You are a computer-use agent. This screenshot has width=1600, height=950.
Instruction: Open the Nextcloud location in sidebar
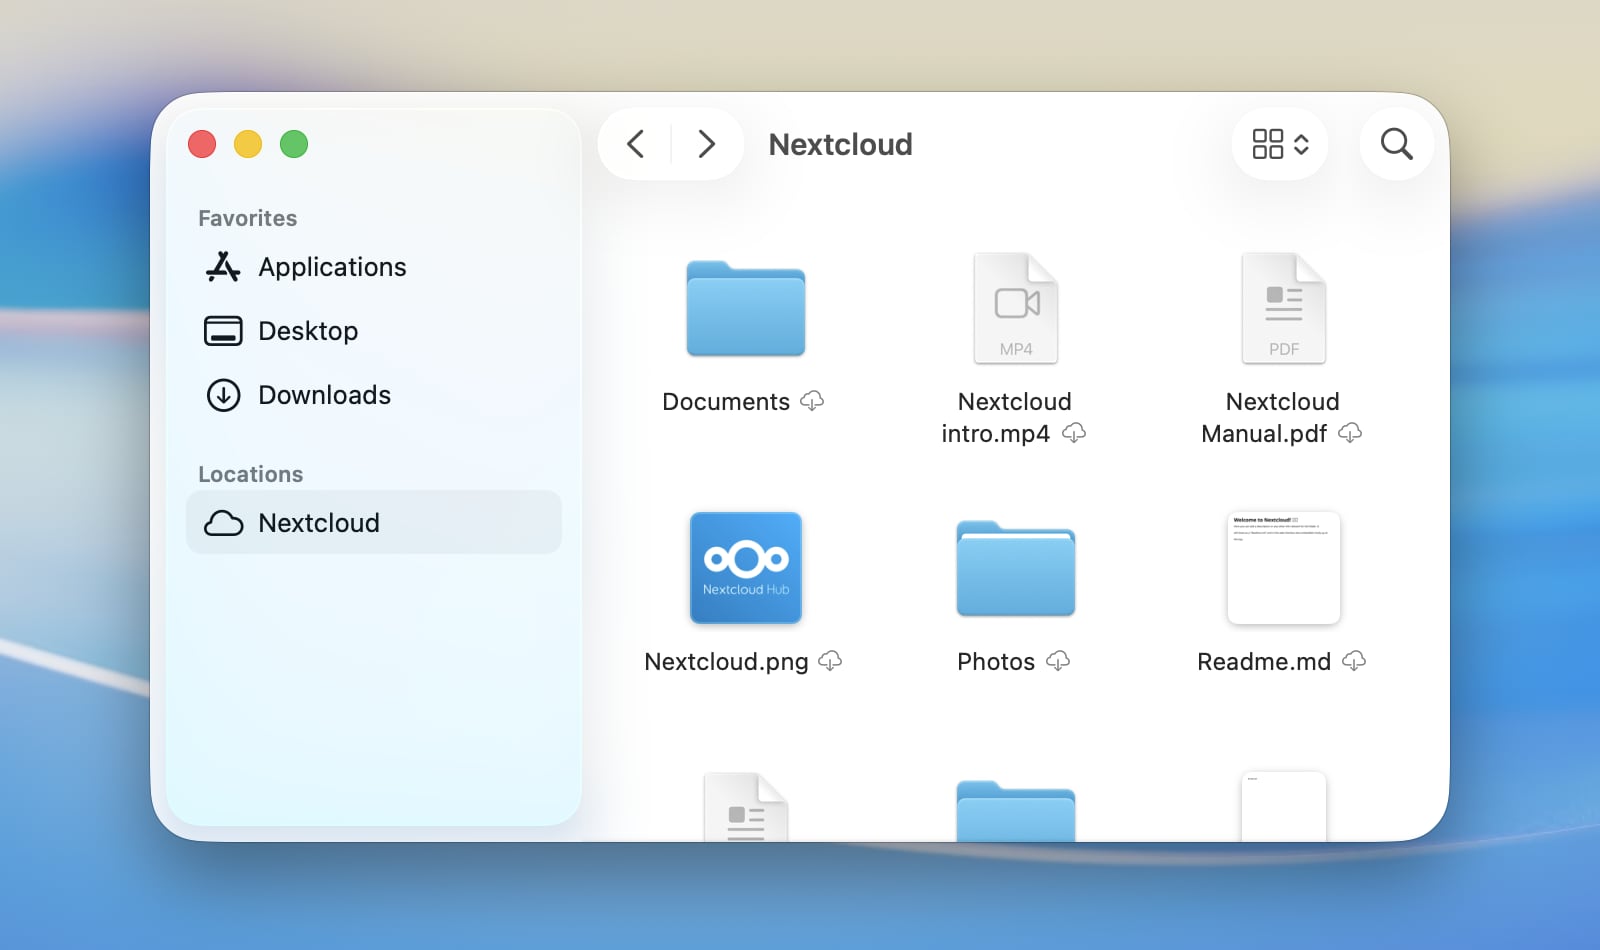click(x=318, y=522)
